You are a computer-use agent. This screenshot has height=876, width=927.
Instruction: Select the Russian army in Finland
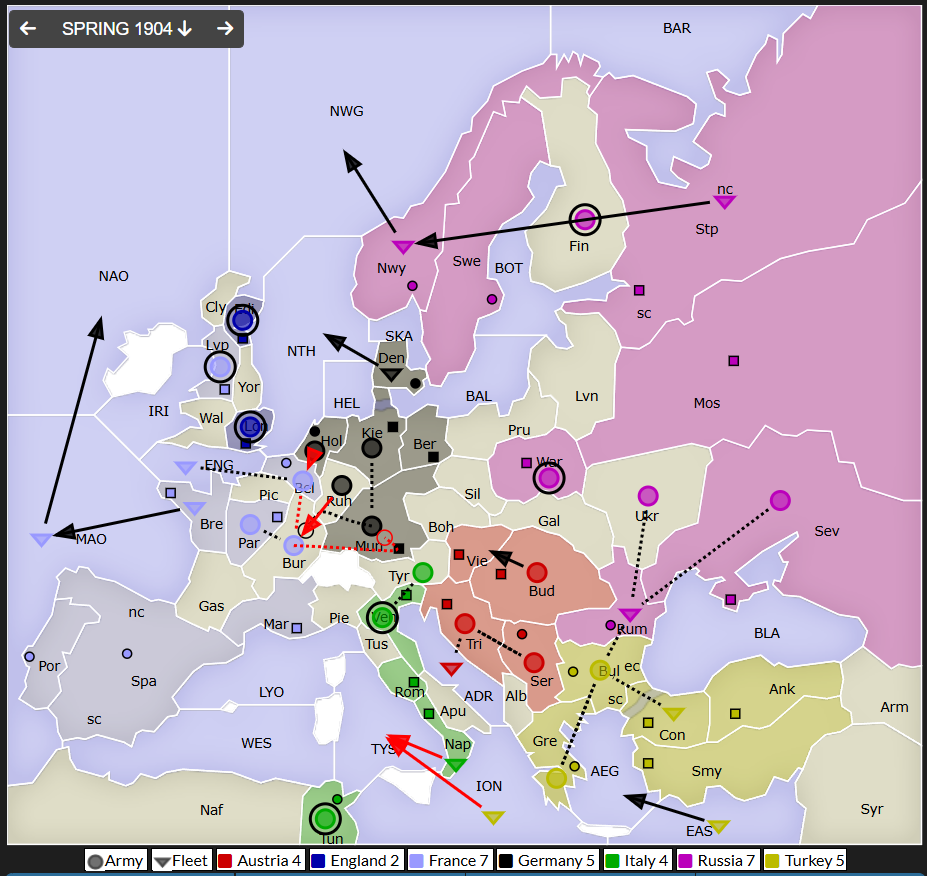click(x=585, y=220)
